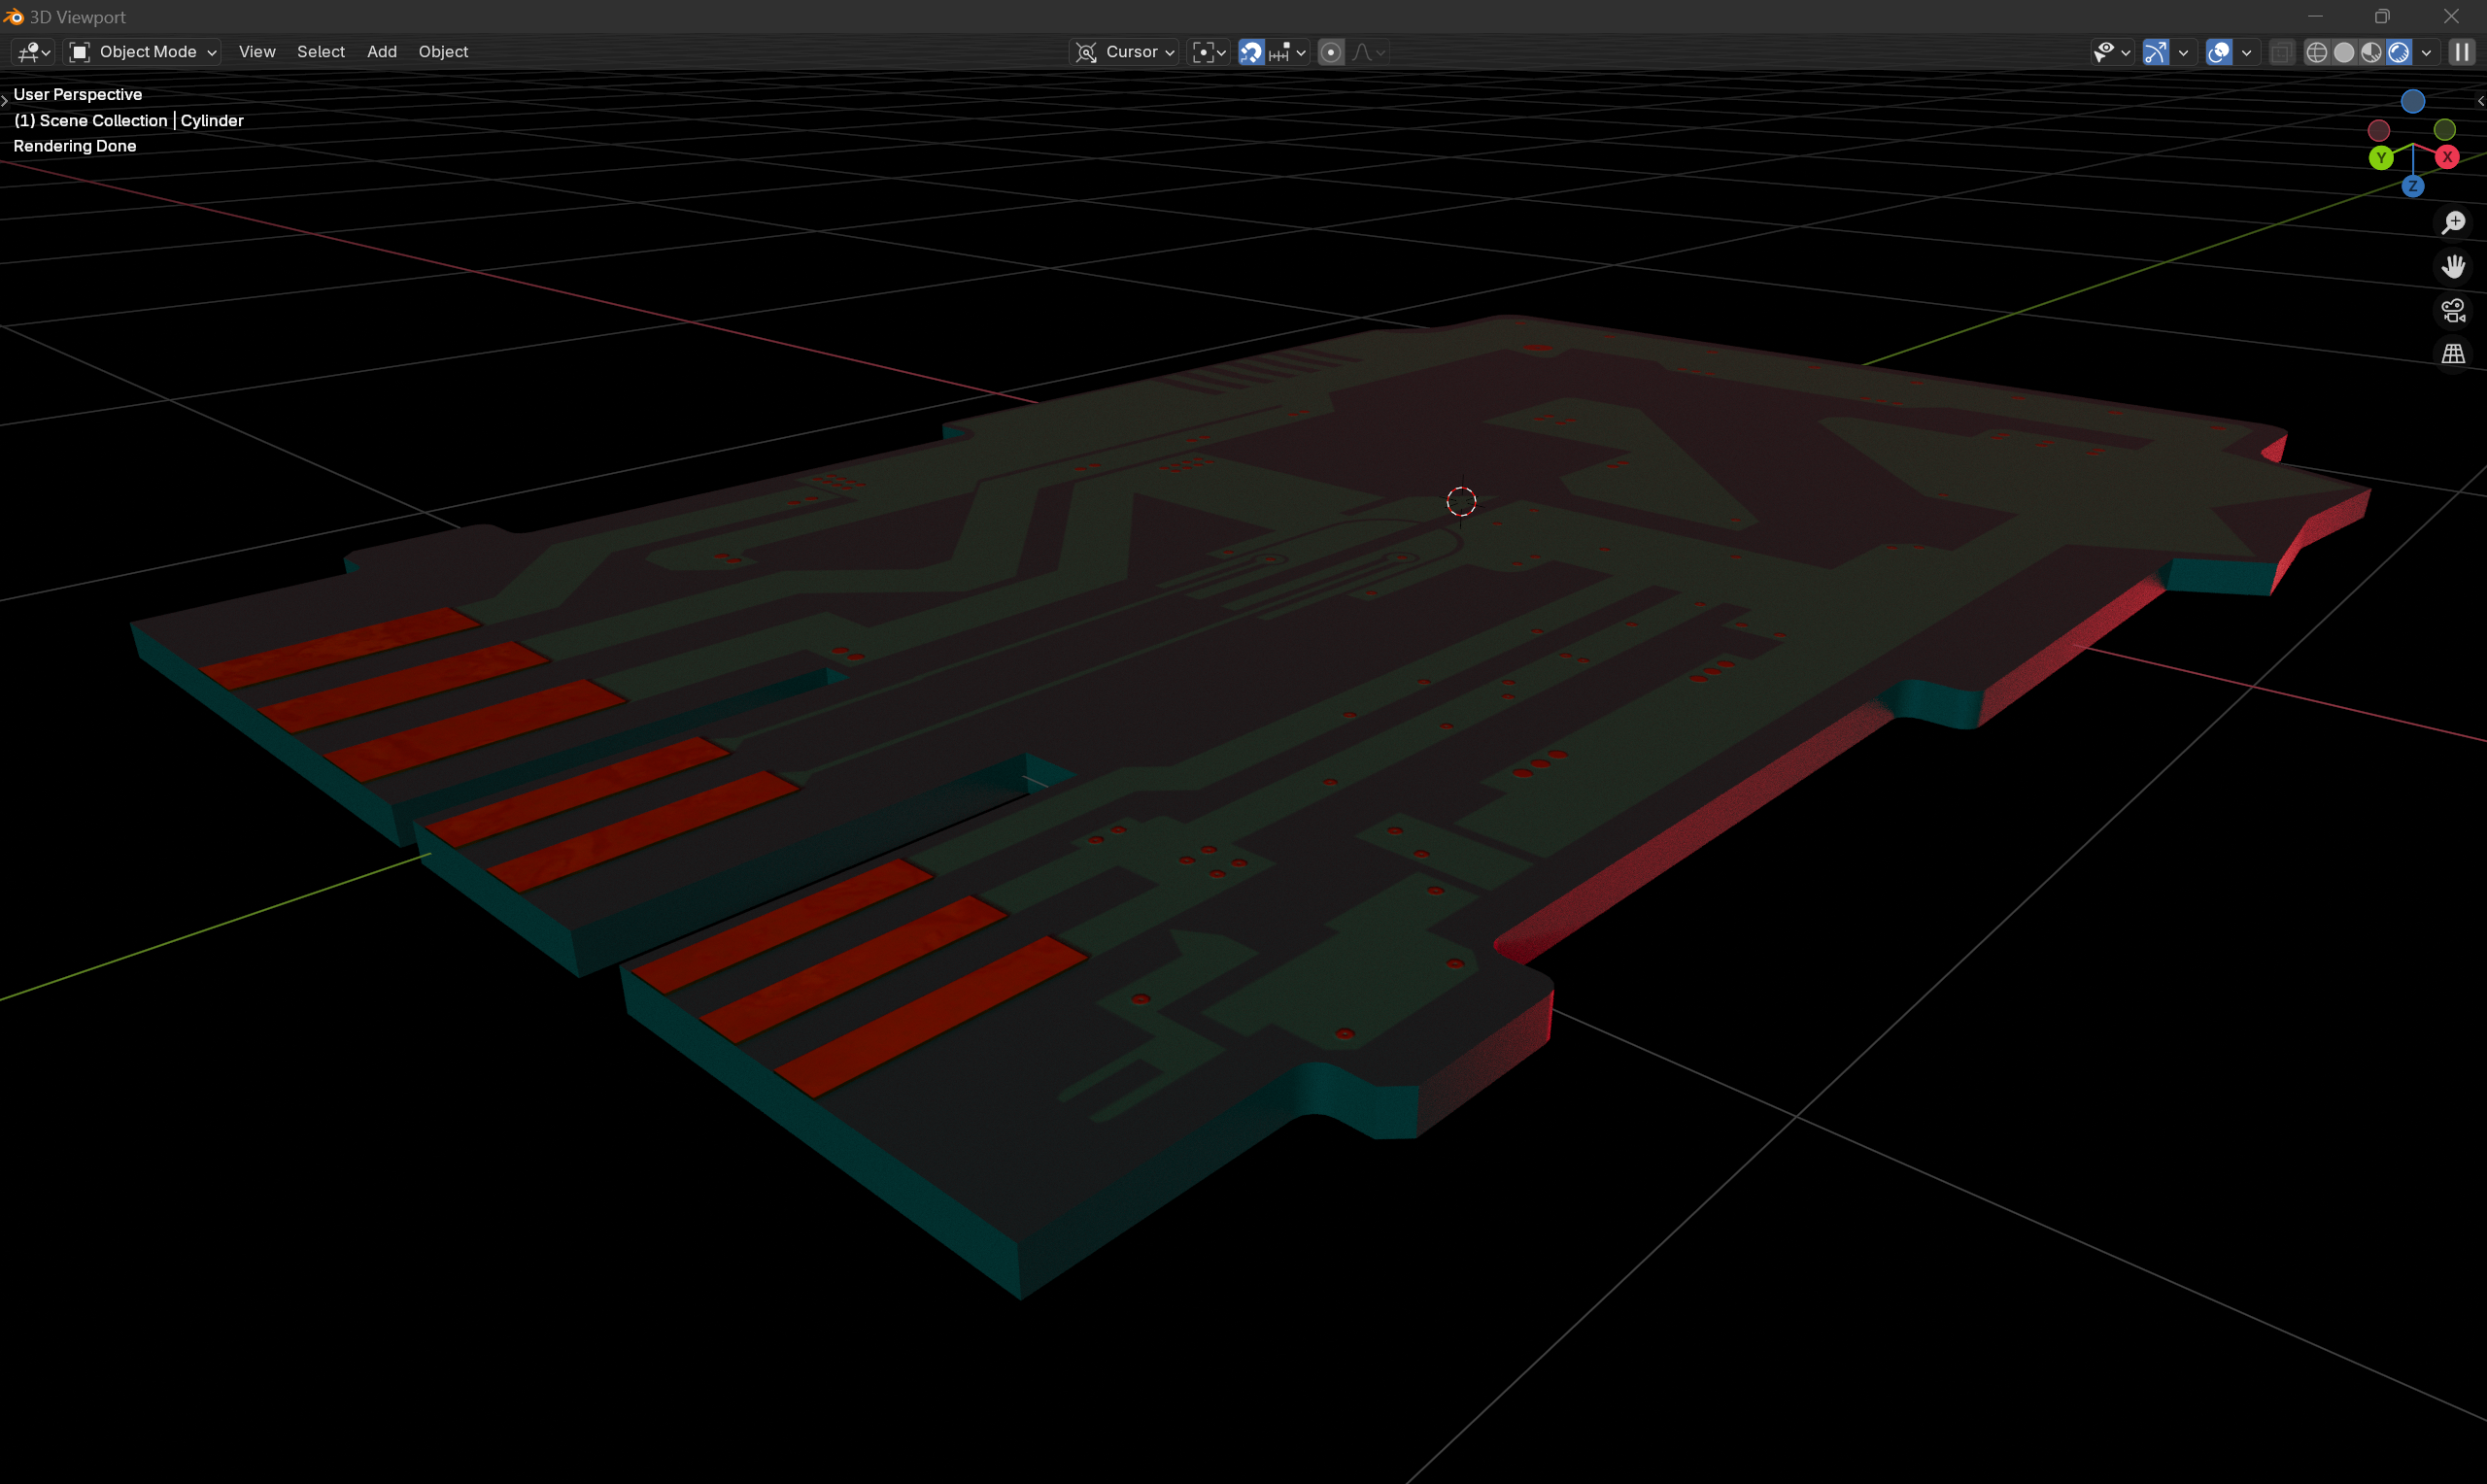Open the View menu
2487x1484 pixels.
pos(257,52)
